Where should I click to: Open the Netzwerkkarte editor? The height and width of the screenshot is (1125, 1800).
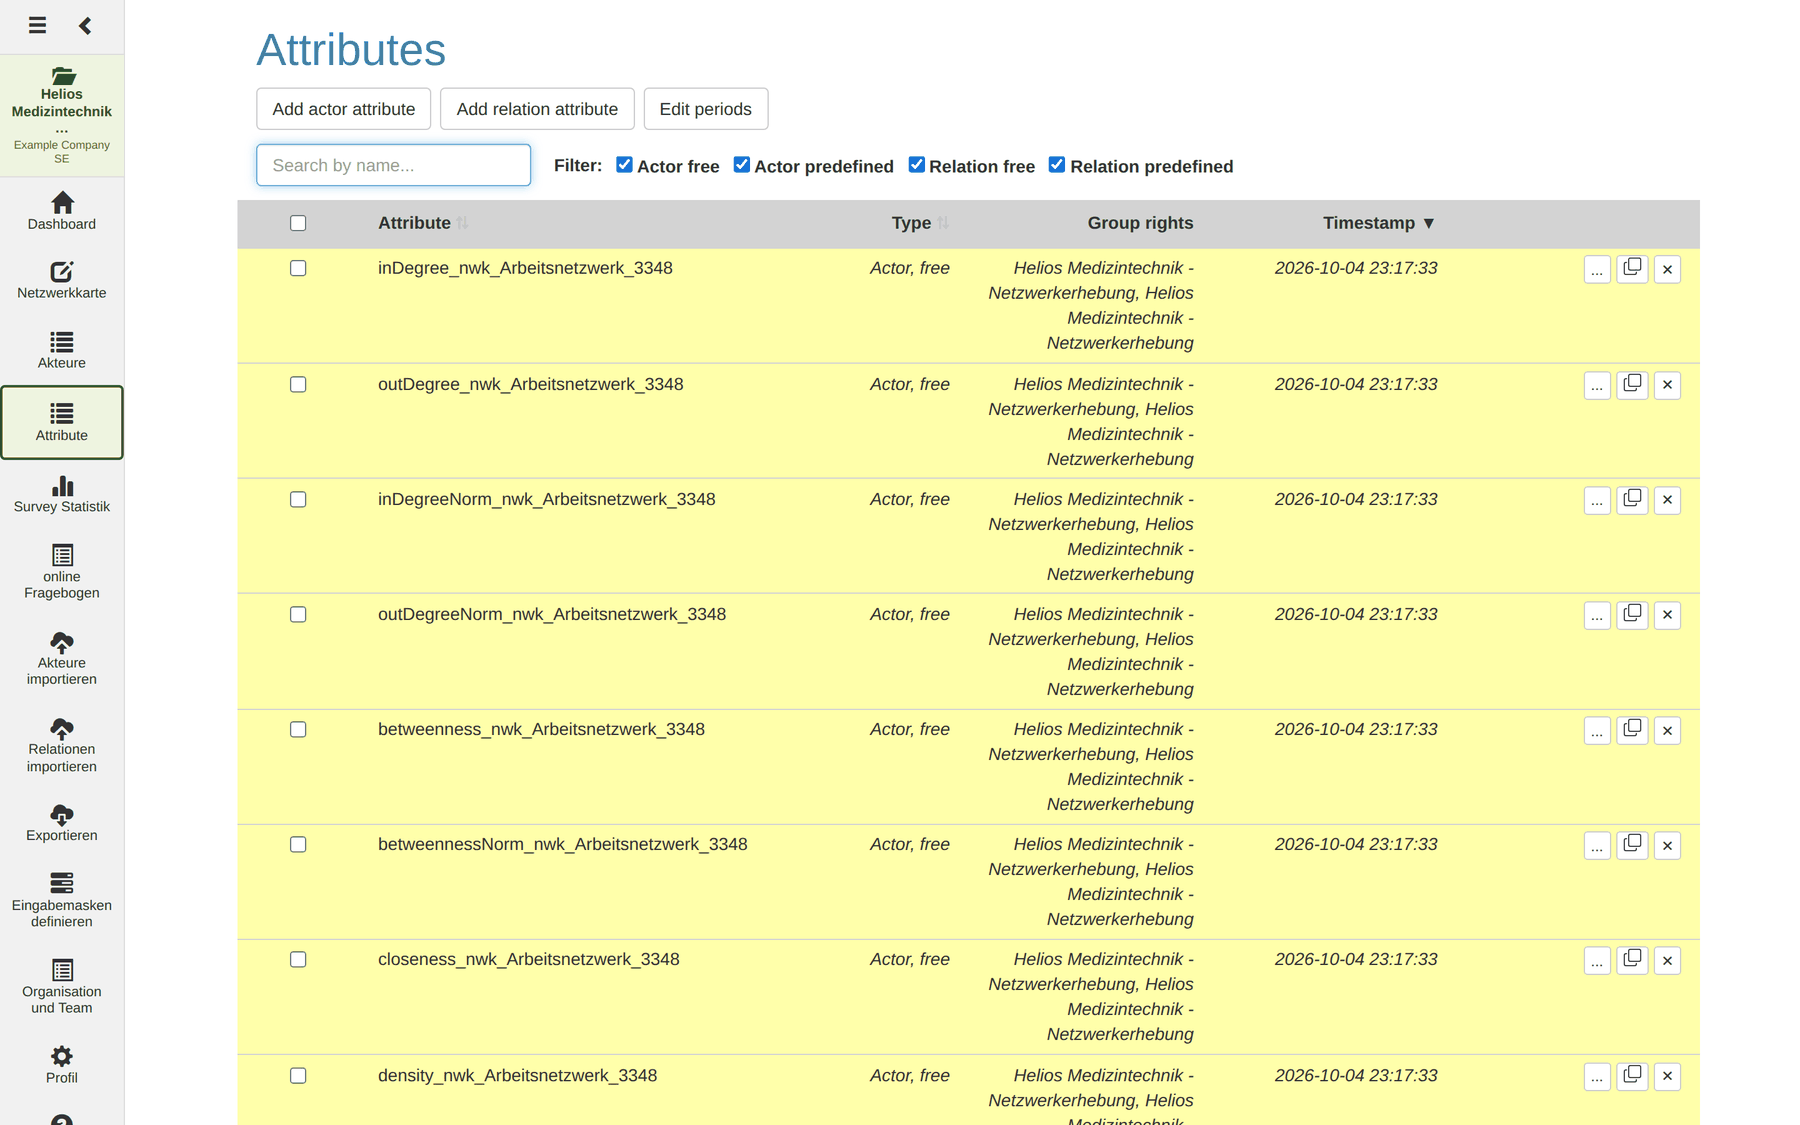(x=62, y=280)
